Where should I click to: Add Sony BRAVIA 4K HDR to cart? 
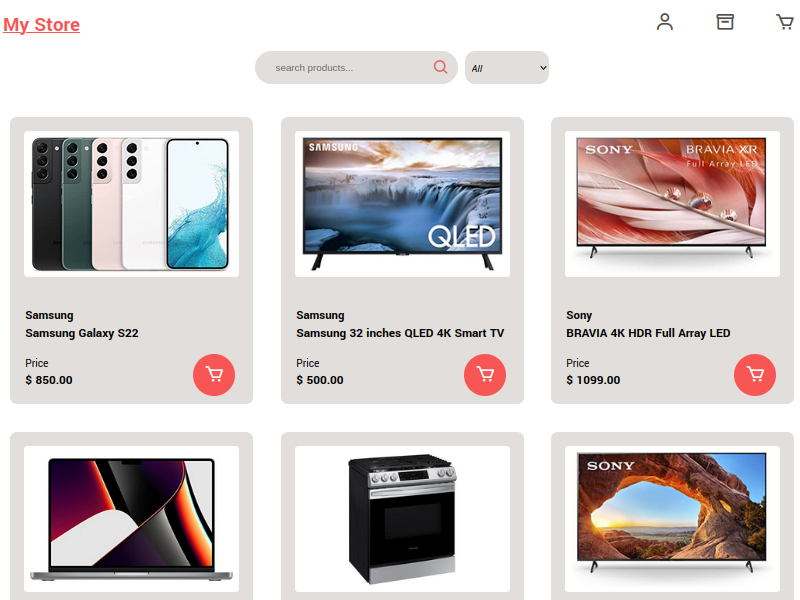pos(755,375)
